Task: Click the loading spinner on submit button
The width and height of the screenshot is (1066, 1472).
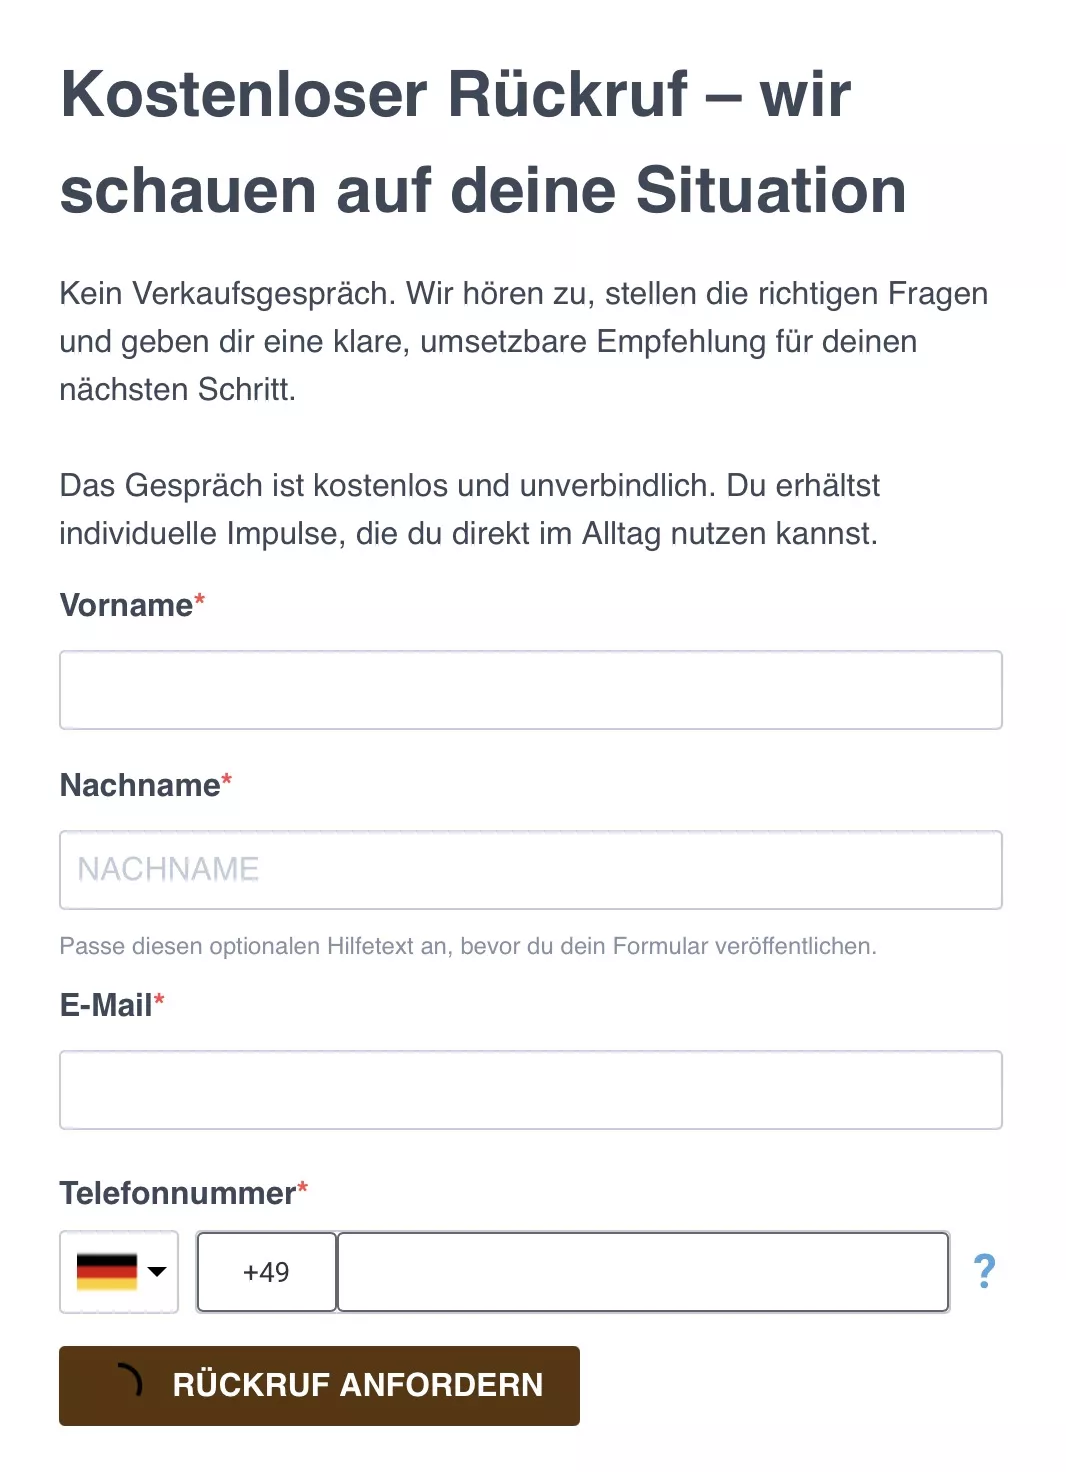Action: (x=128, y=1383)
